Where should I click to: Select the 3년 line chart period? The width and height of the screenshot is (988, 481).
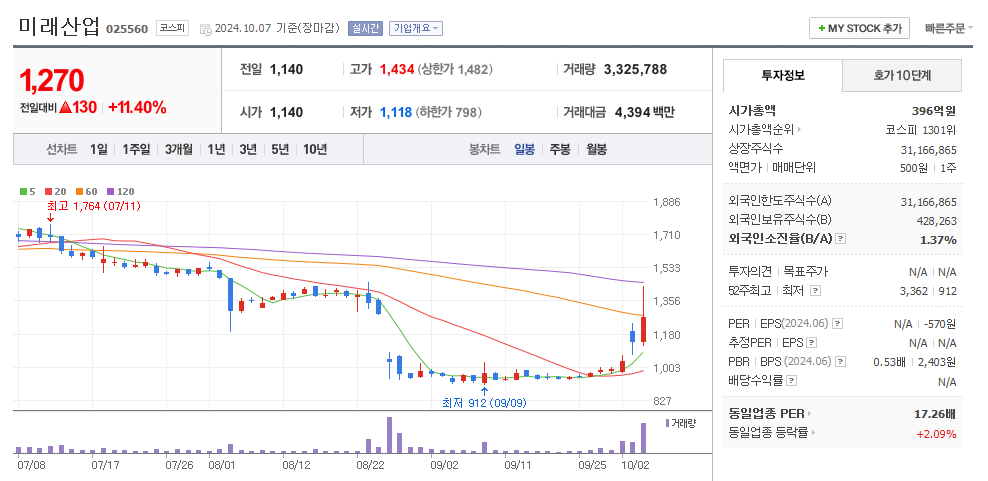(248, 149)
